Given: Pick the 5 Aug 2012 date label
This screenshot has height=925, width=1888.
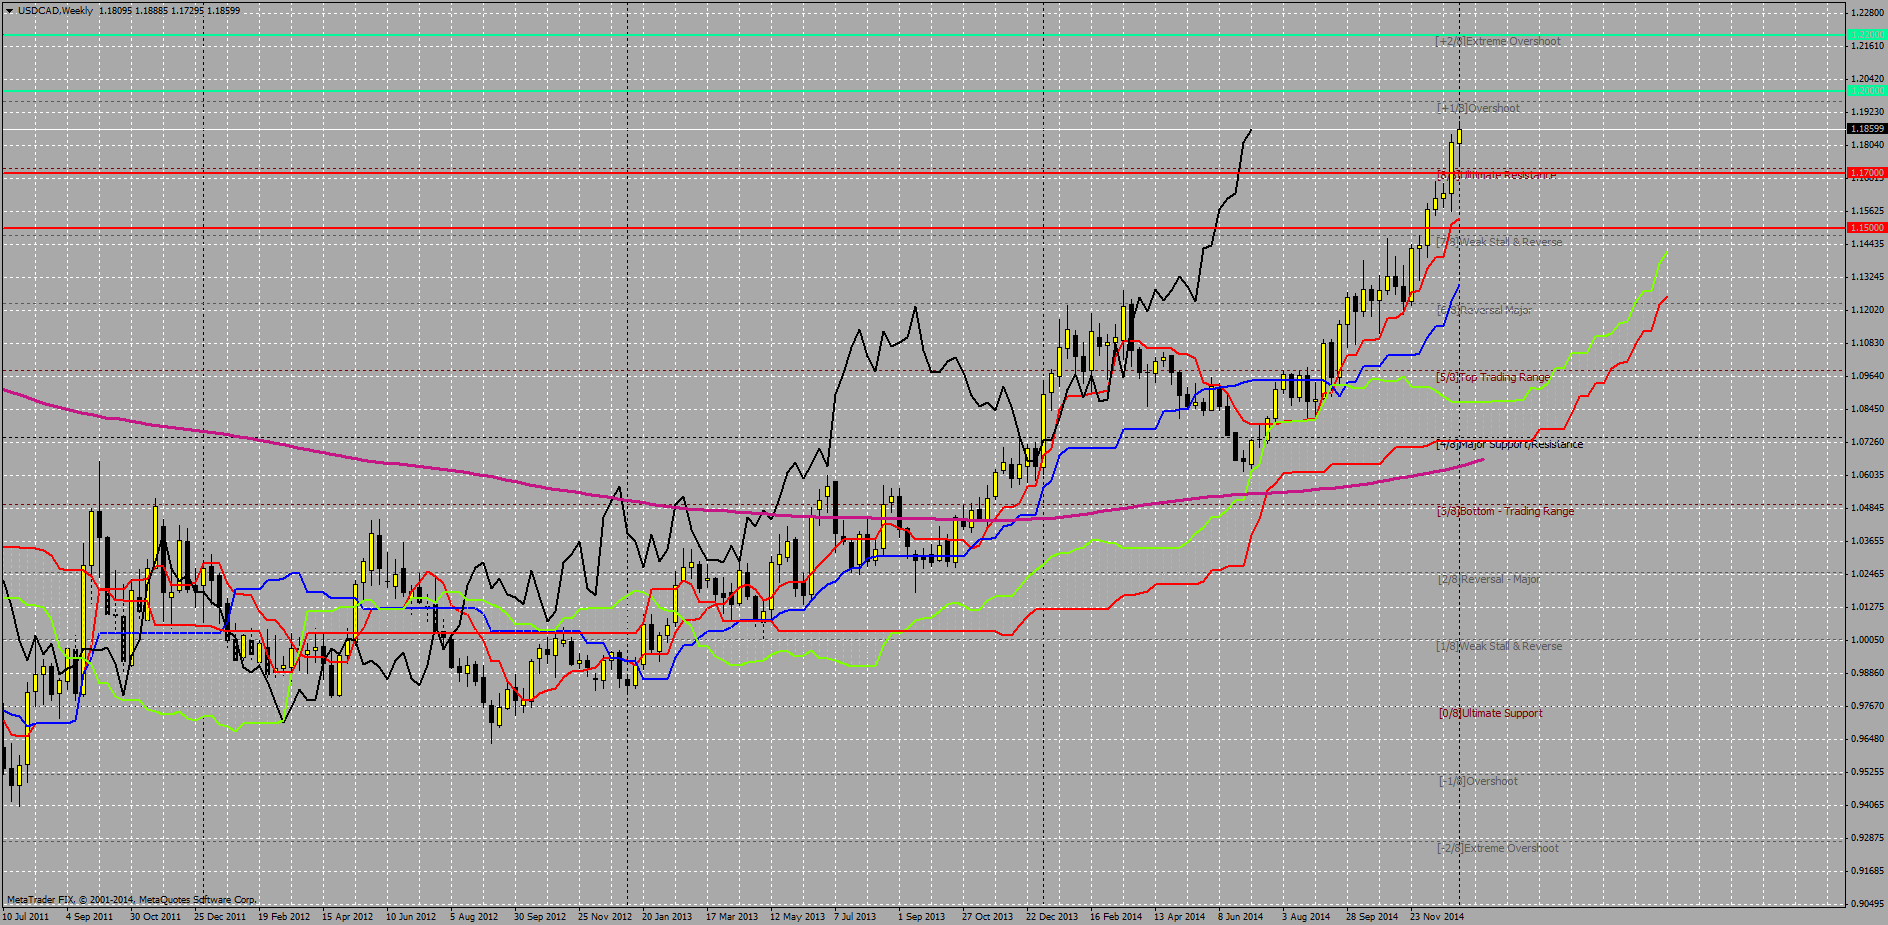Looking at the screenshot, I should 473,916.
